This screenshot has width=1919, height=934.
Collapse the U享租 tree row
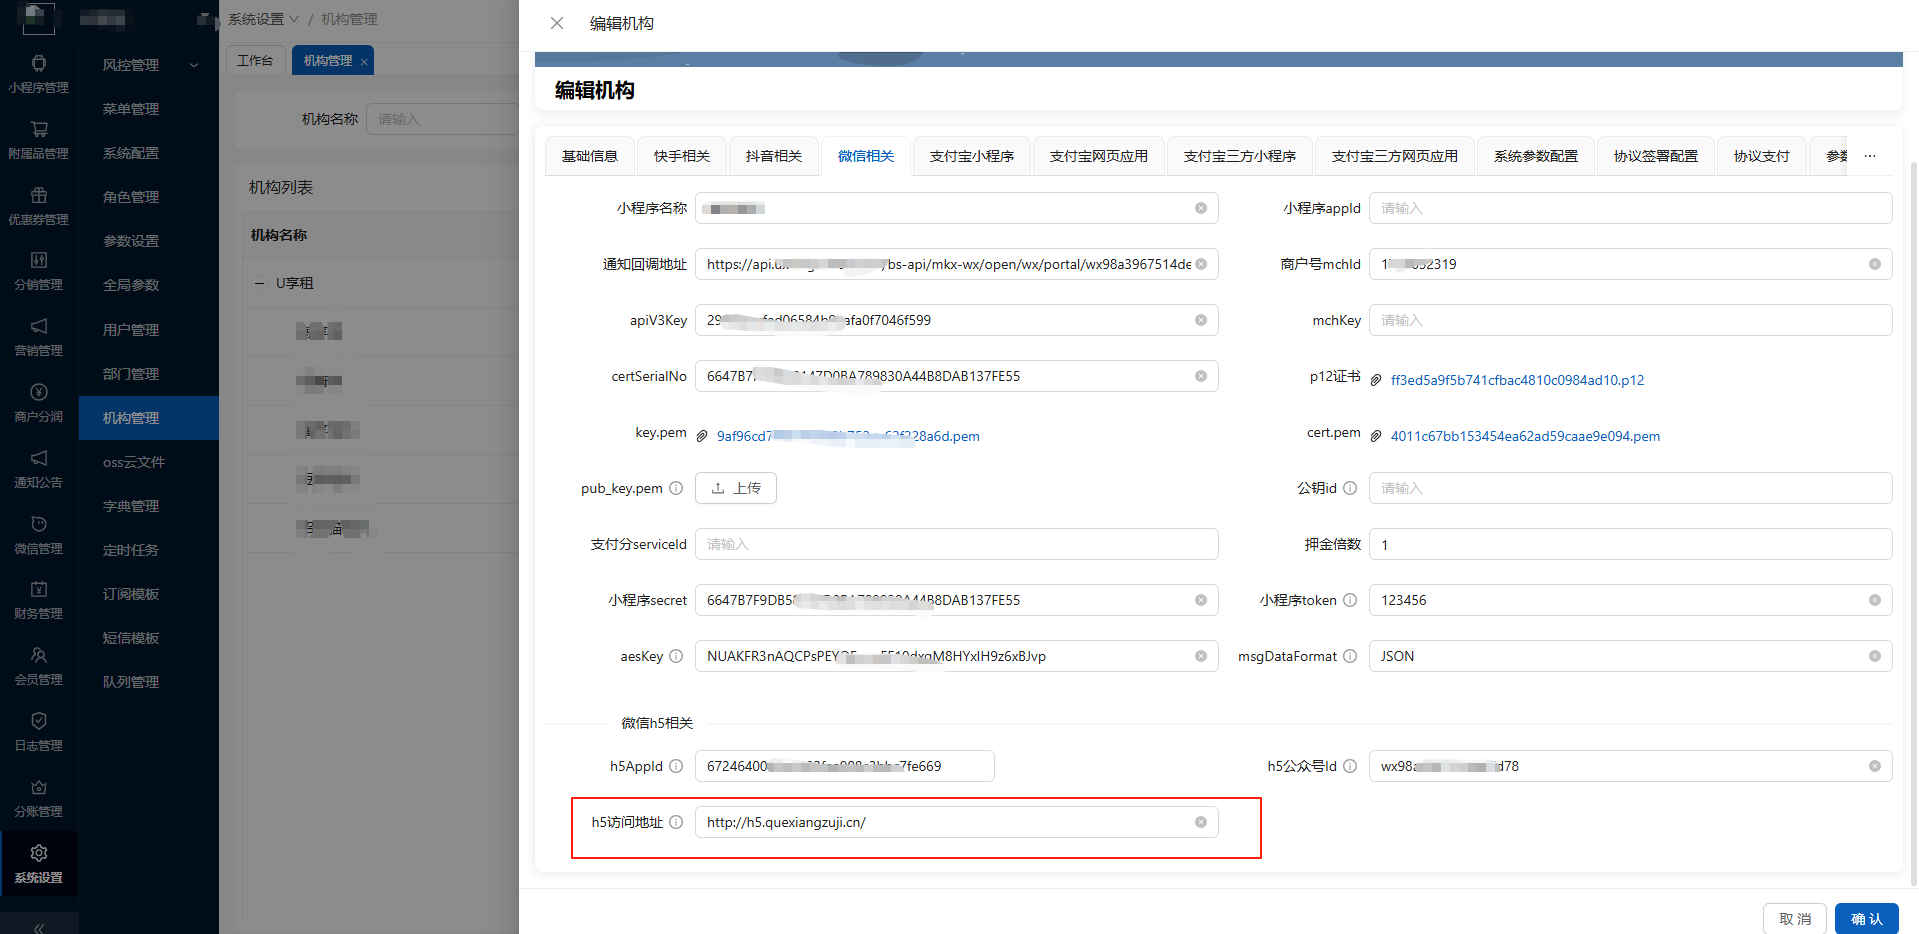tap(259, 283)
